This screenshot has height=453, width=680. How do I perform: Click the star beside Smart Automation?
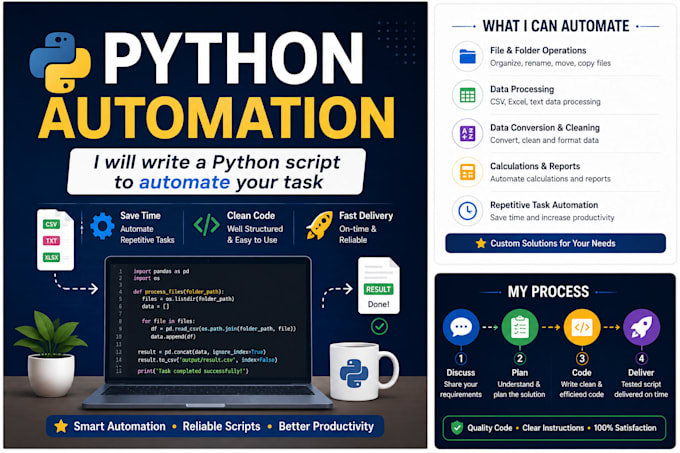tap(61, 426)
